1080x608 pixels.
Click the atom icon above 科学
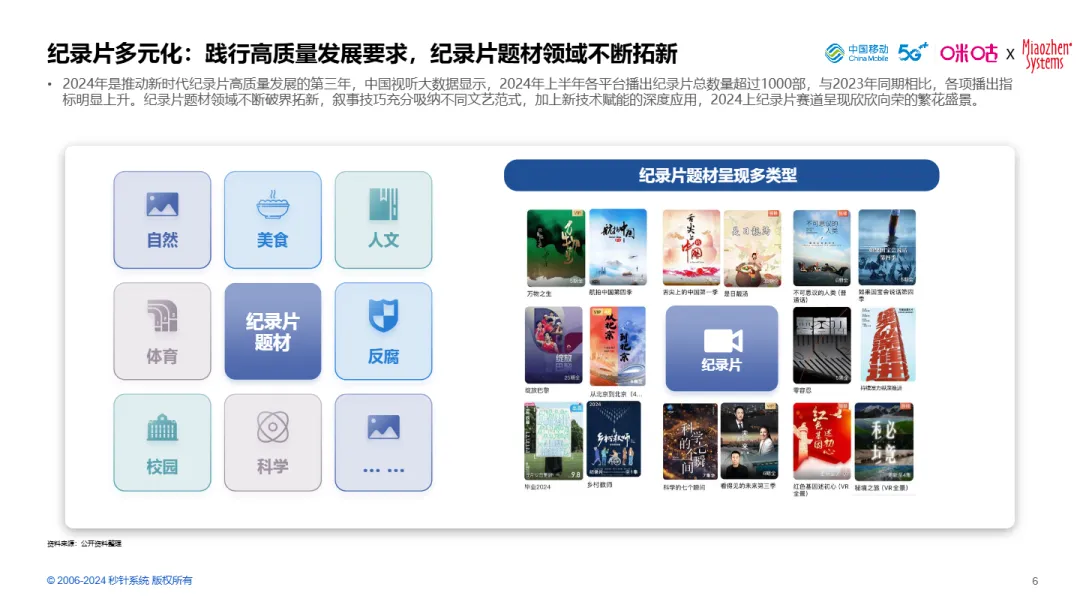[x=273, y=427]
